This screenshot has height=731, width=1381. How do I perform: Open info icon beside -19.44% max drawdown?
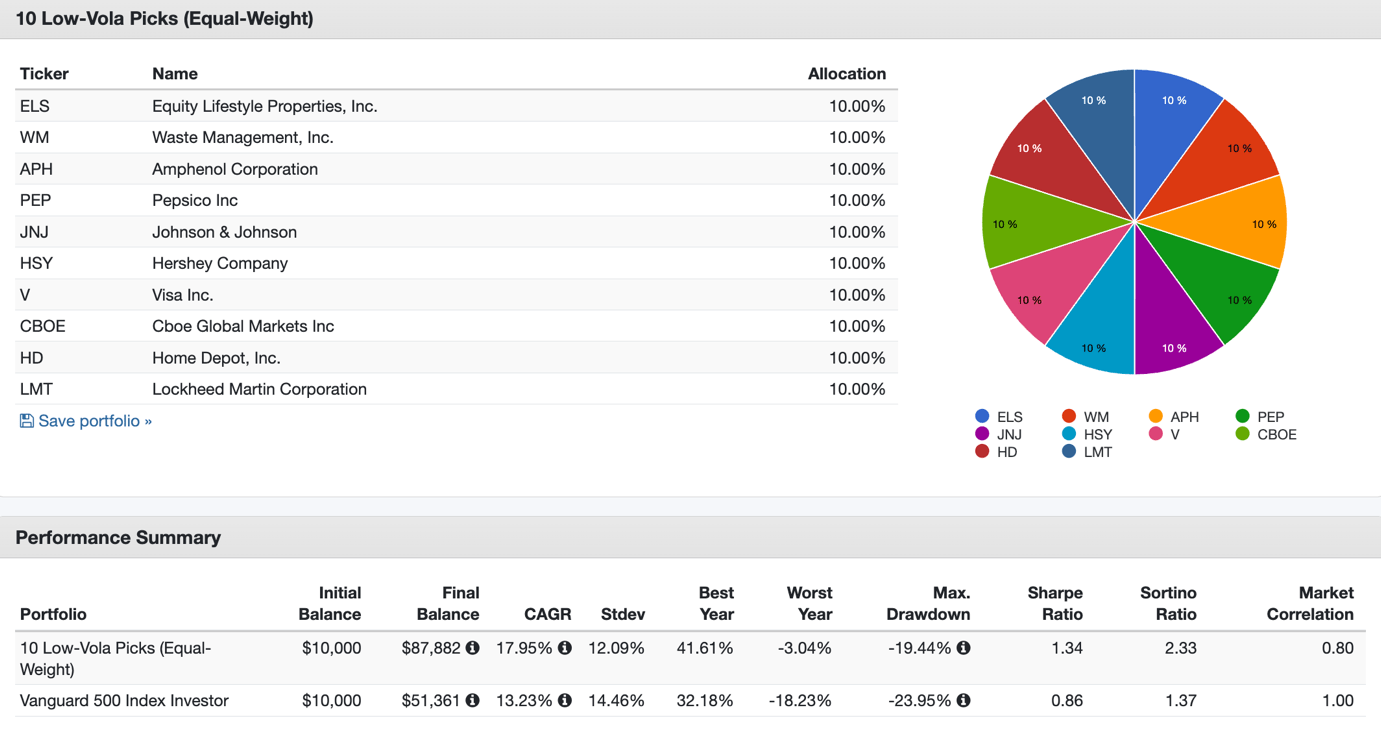point(963,648)
